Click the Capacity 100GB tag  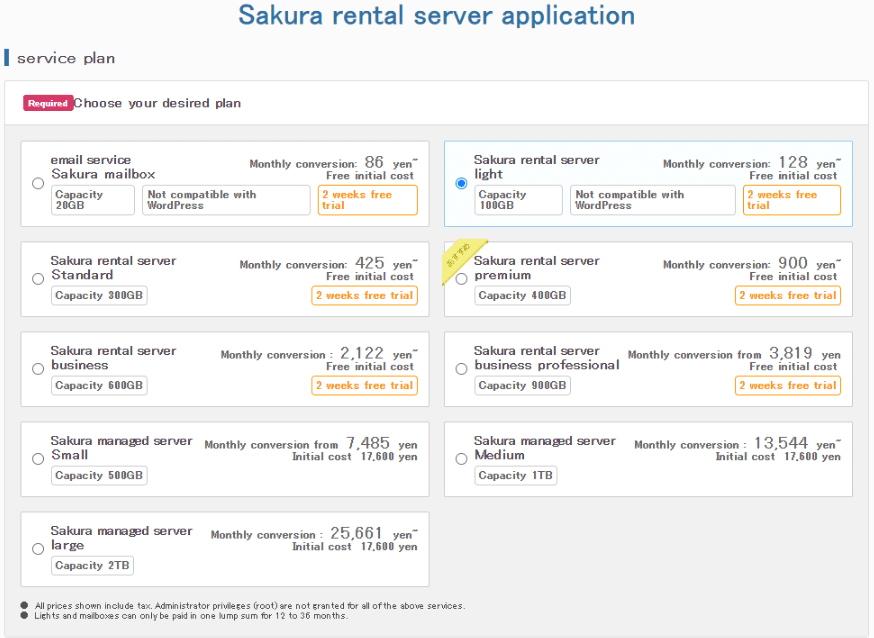[x=518, y=200]
